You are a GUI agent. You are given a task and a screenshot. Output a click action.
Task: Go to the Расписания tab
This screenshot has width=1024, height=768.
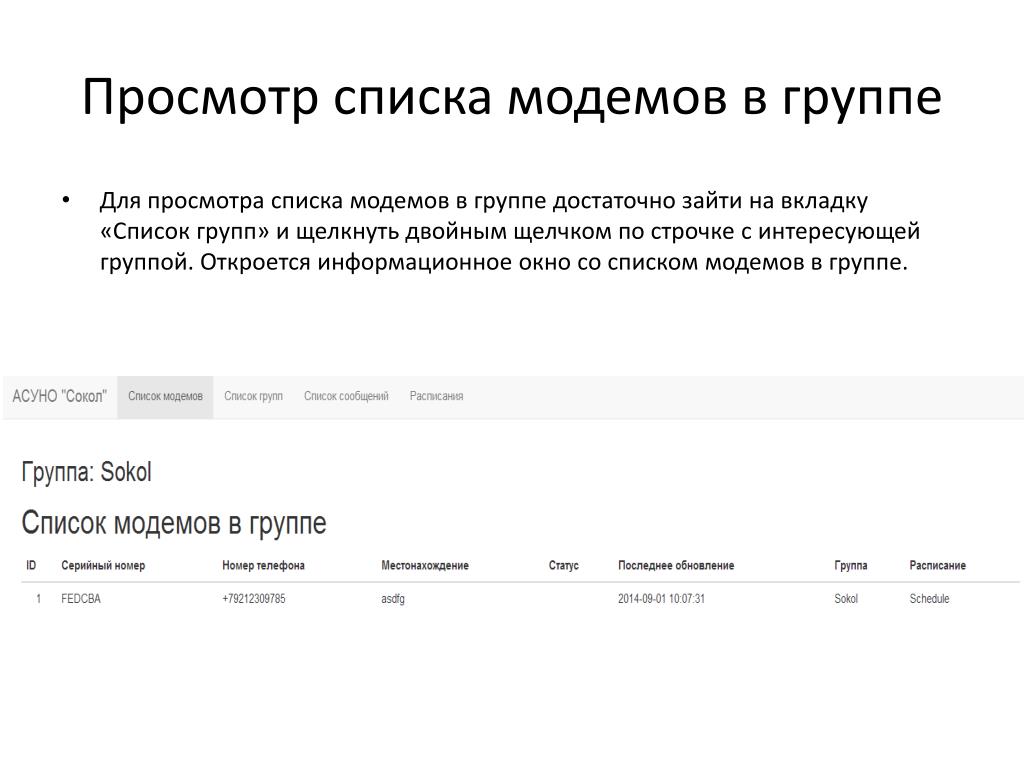[x=436, y=396]
